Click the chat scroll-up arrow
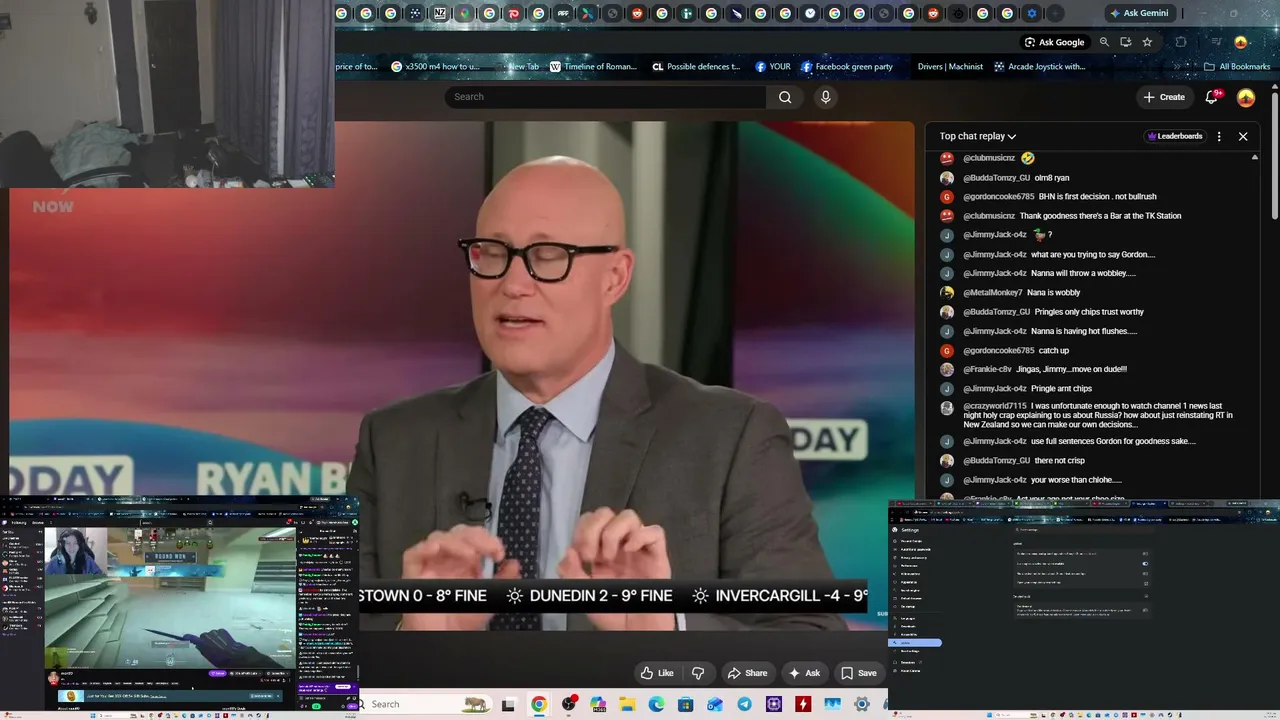Screen dimensions: 1280x720 pos(1255,157)
